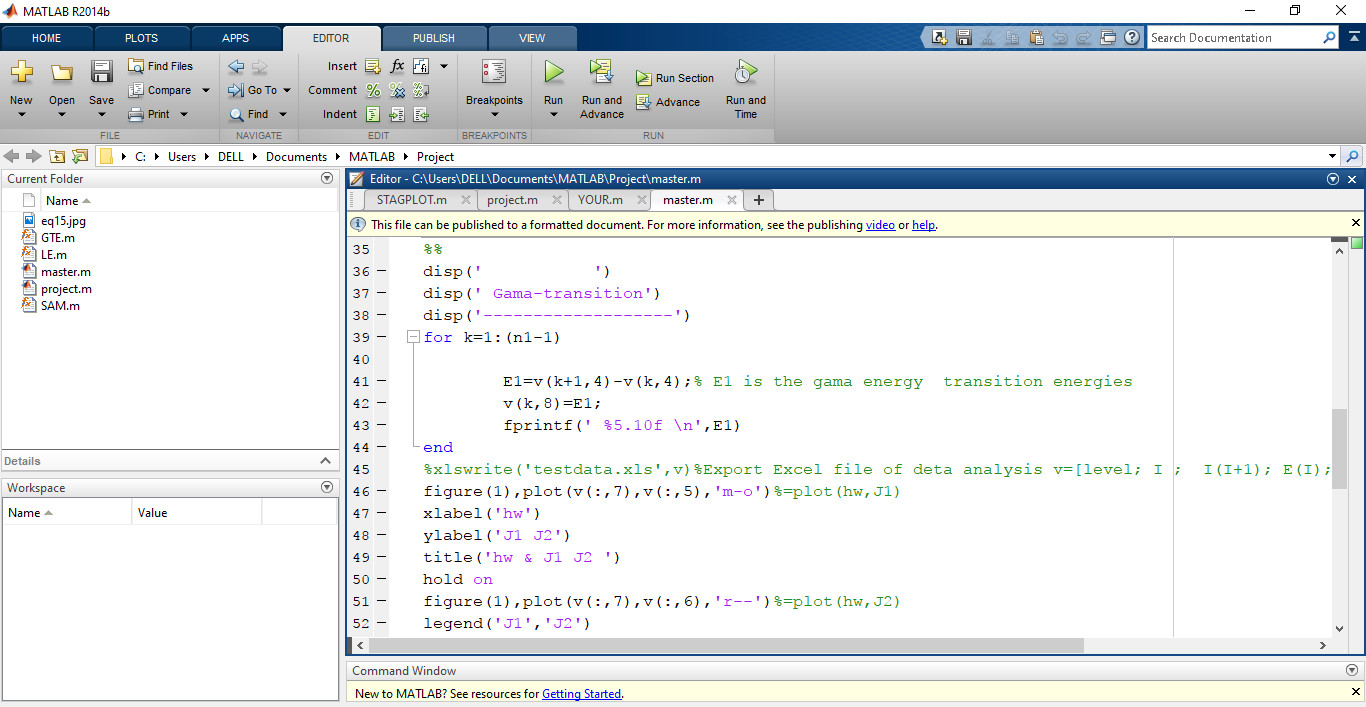Click the Save icon in quick access toolbar

(x=964, y=36)
